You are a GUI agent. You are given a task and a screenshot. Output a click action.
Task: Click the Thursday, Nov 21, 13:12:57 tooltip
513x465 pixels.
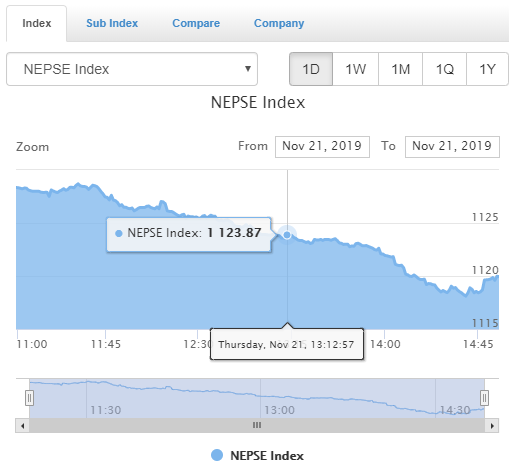coord(286,344)
